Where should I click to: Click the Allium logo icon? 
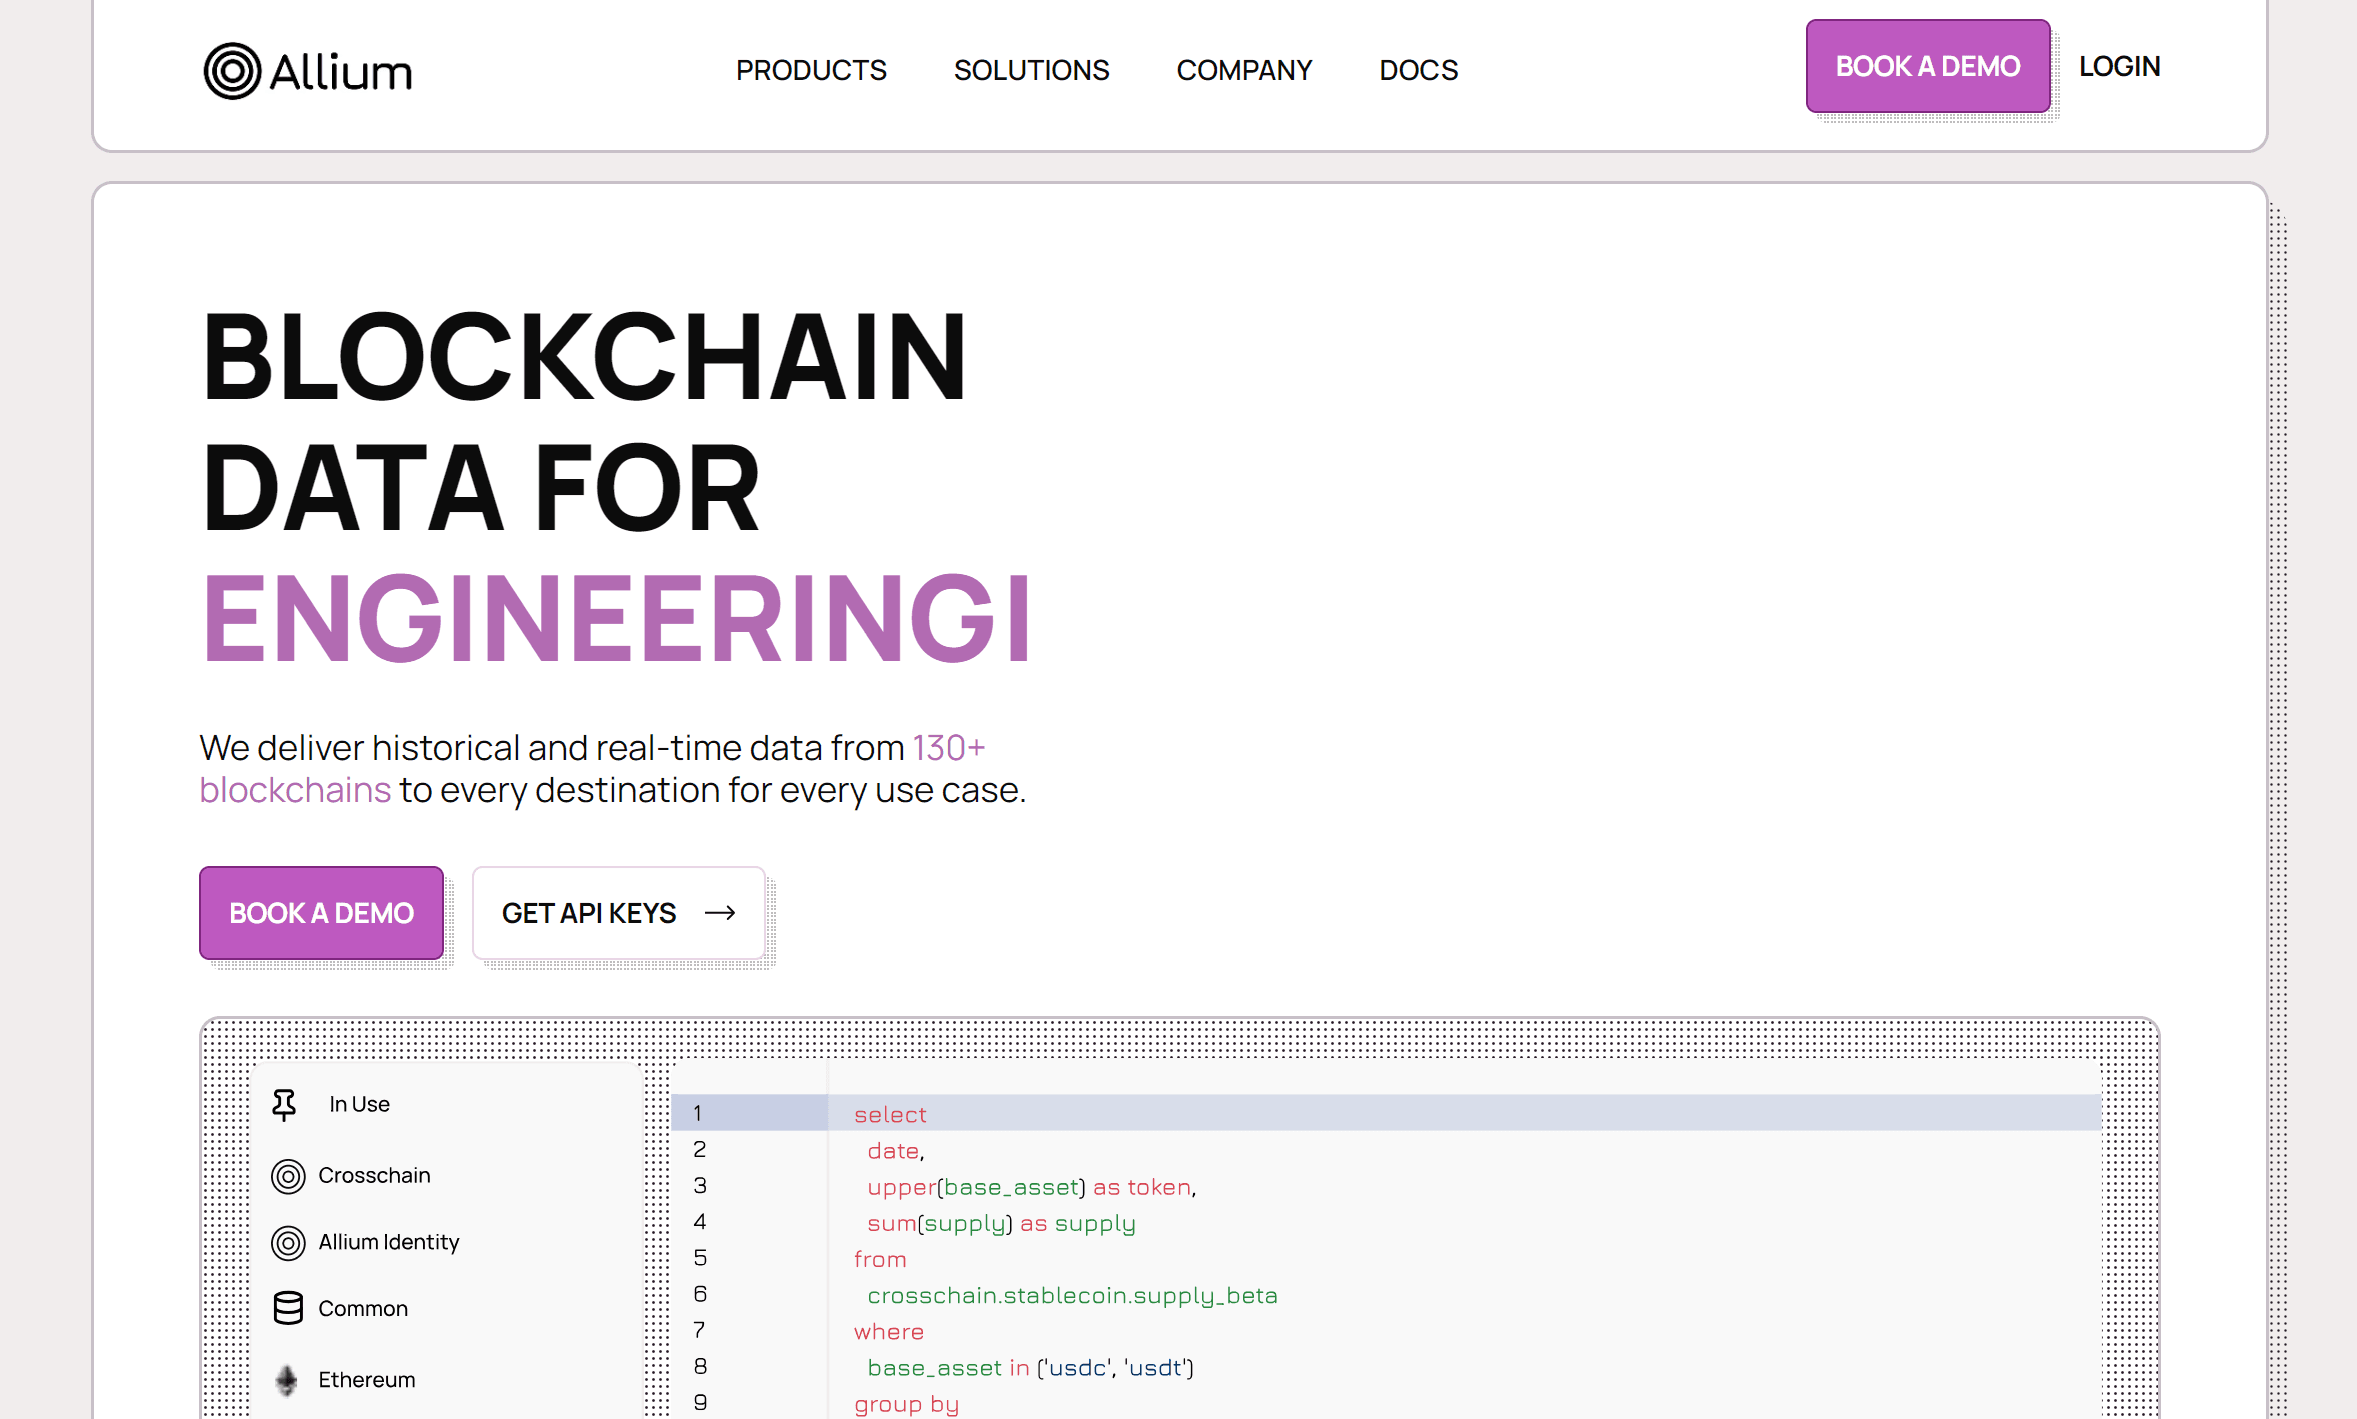tap(232, 71)
